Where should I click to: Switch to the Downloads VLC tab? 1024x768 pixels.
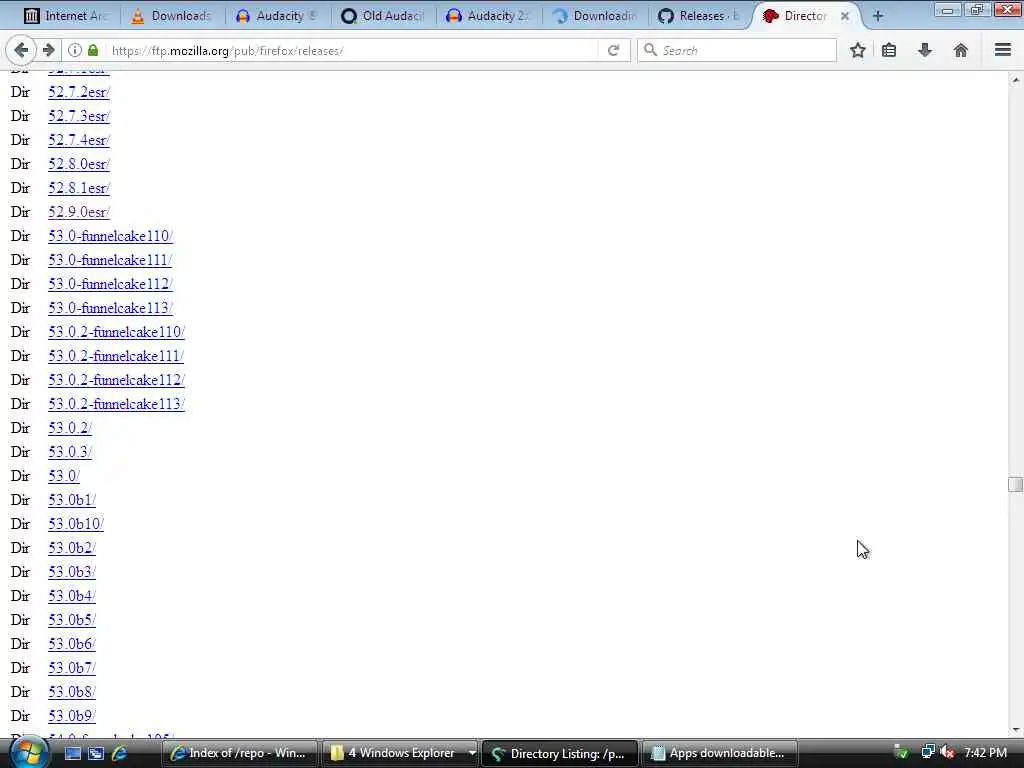coord(172,16)
